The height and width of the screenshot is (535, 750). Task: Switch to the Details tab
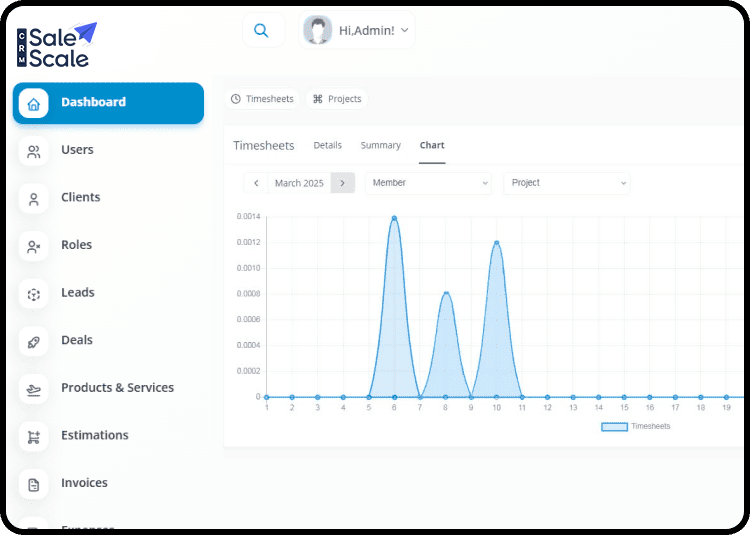click(327, 145)
